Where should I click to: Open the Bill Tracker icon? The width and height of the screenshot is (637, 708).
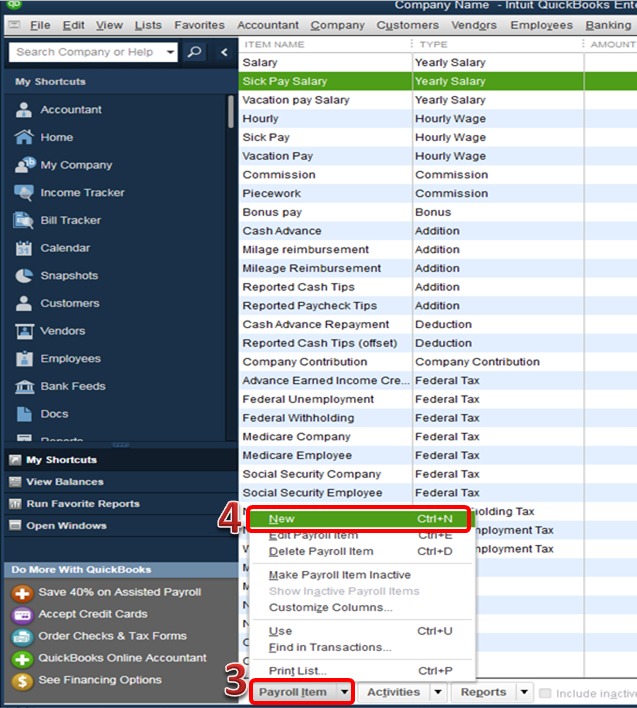(24, 220)
